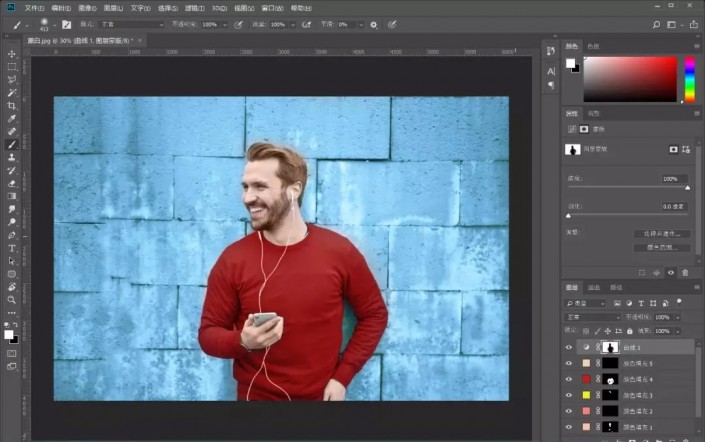Click the 选择并遮住 button
This screenshot has width=705, height=442.
[661, 233]
